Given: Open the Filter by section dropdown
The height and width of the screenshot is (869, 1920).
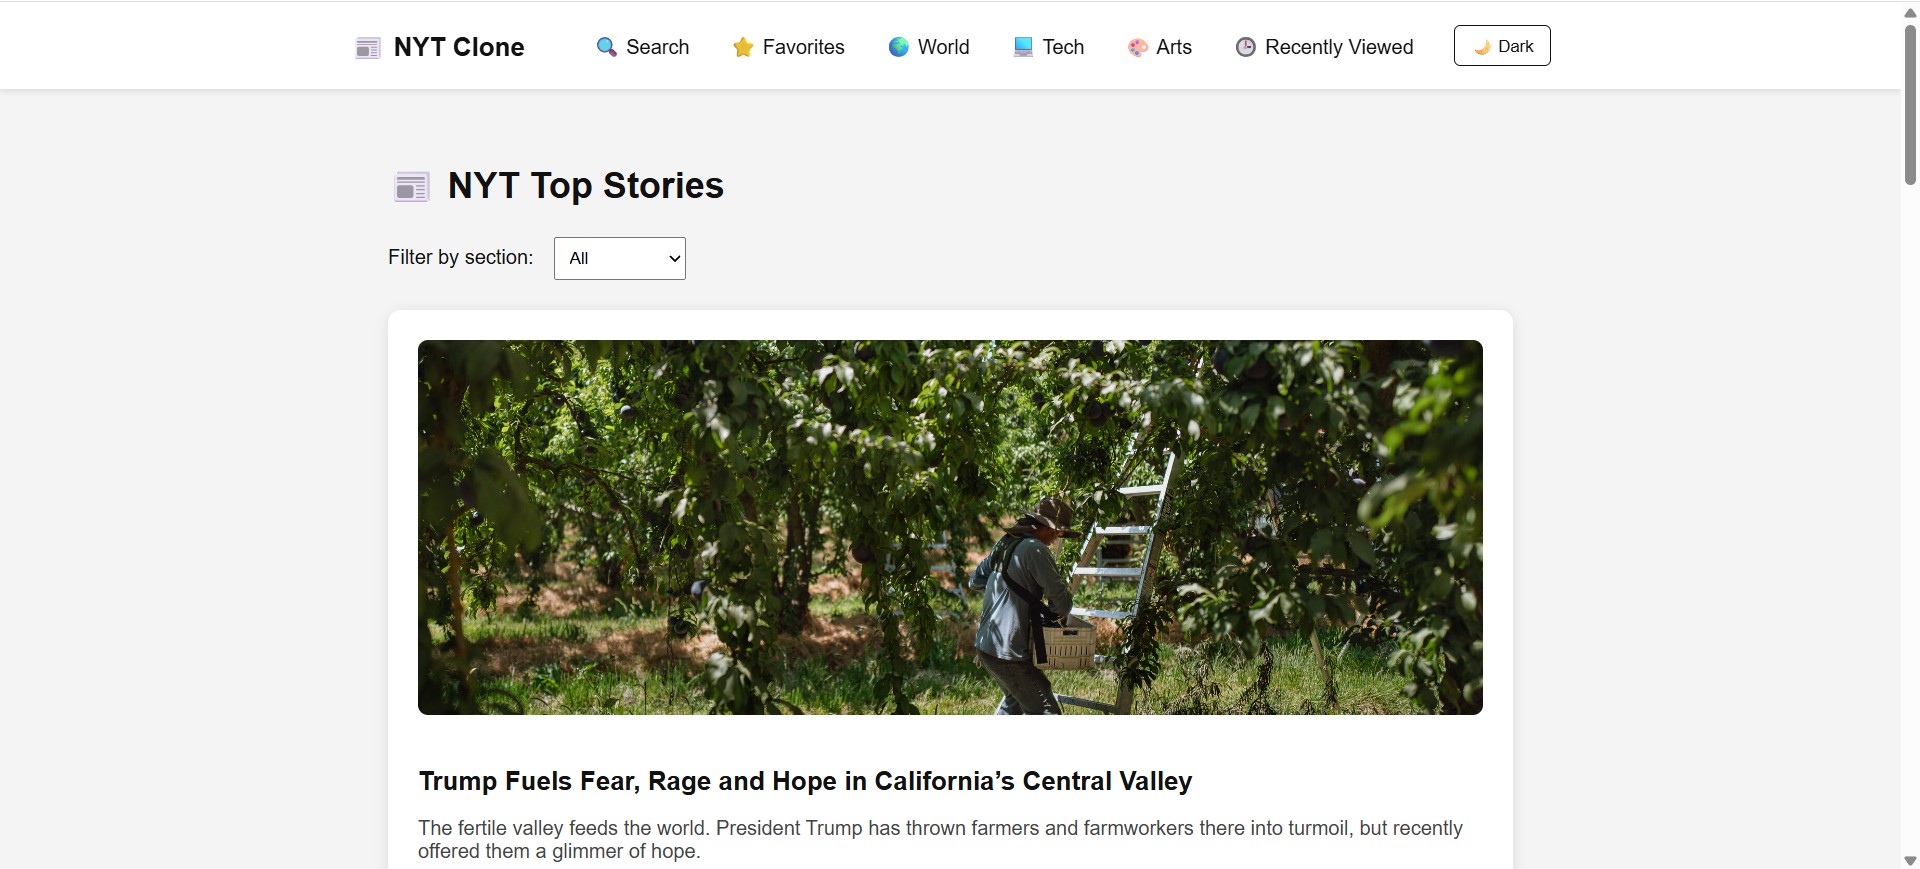Looking at the screenshot, I should (620, 258).
